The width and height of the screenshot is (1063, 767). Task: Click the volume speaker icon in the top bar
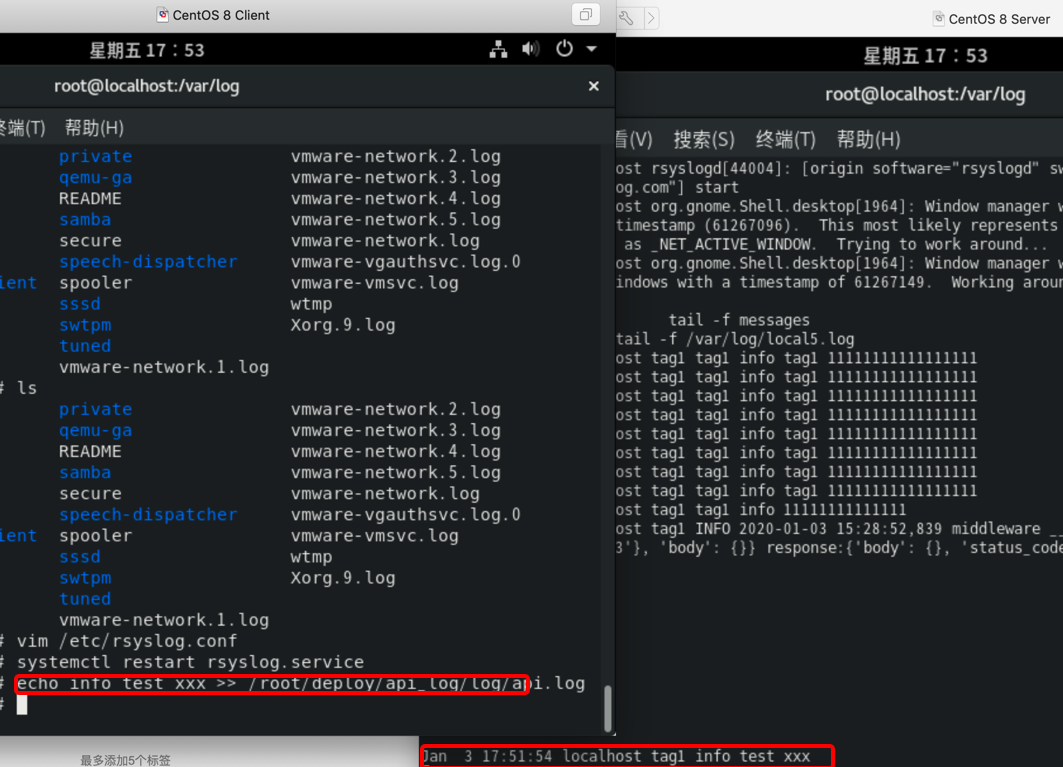530,49
